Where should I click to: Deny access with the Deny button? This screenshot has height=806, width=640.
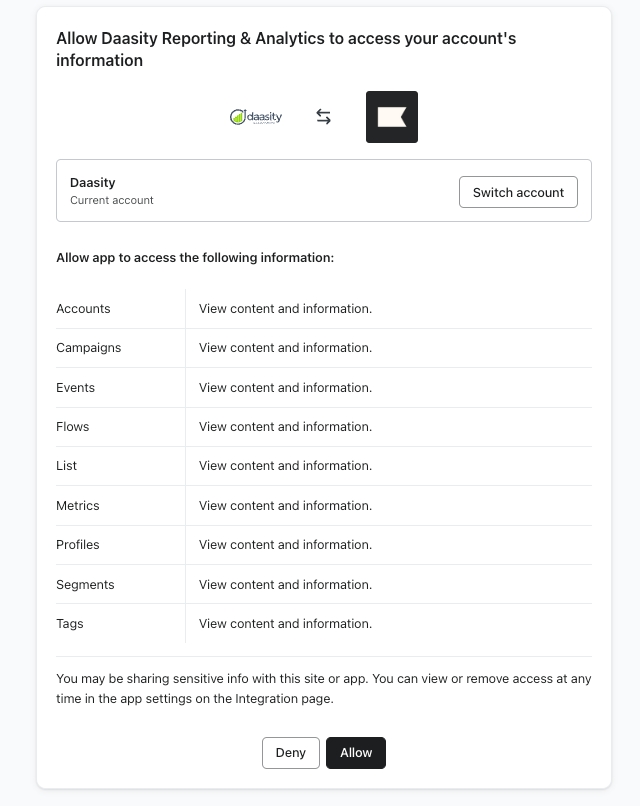click(x=290, y=753)
